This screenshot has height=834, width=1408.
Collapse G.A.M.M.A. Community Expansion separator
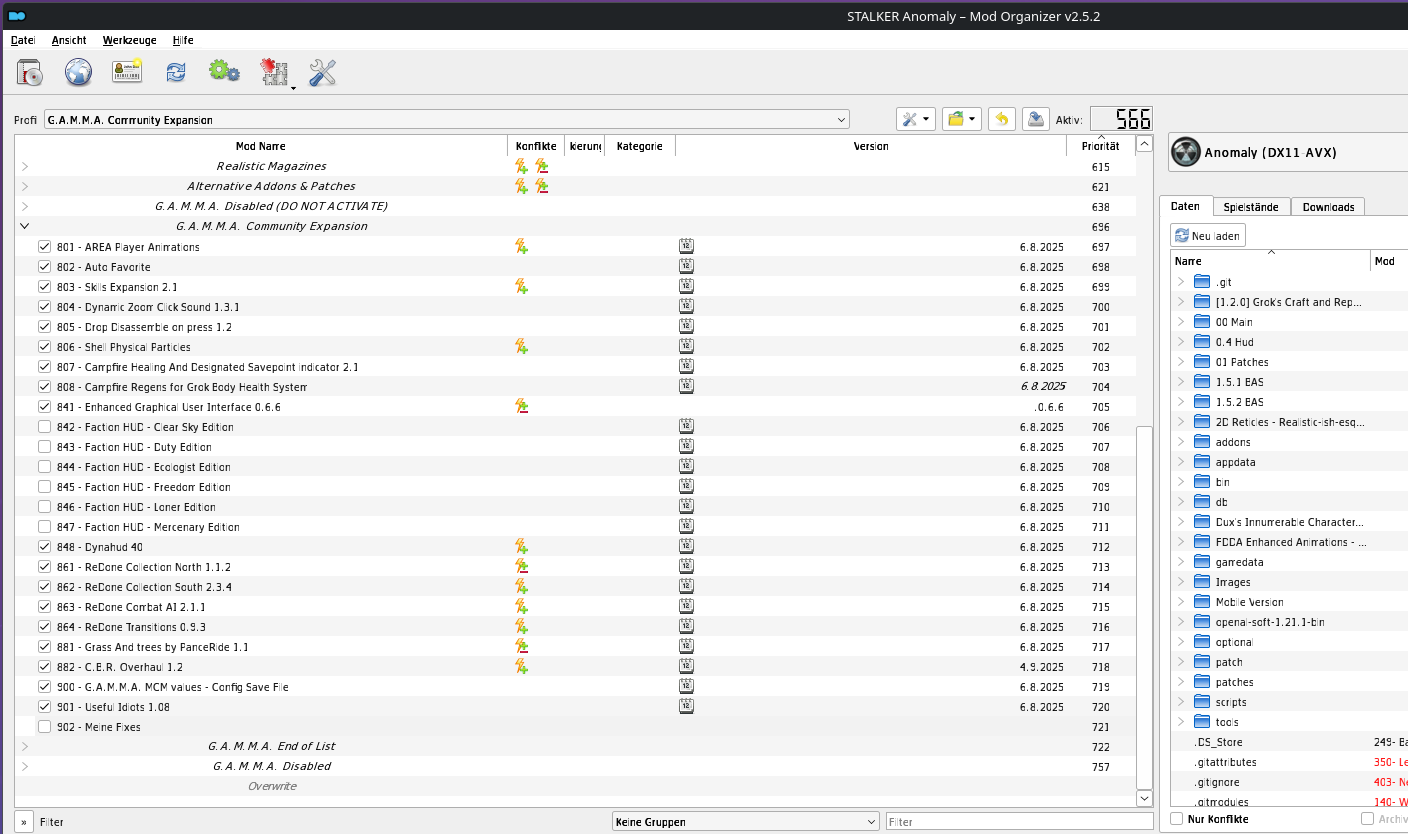(x=25, y=226)
